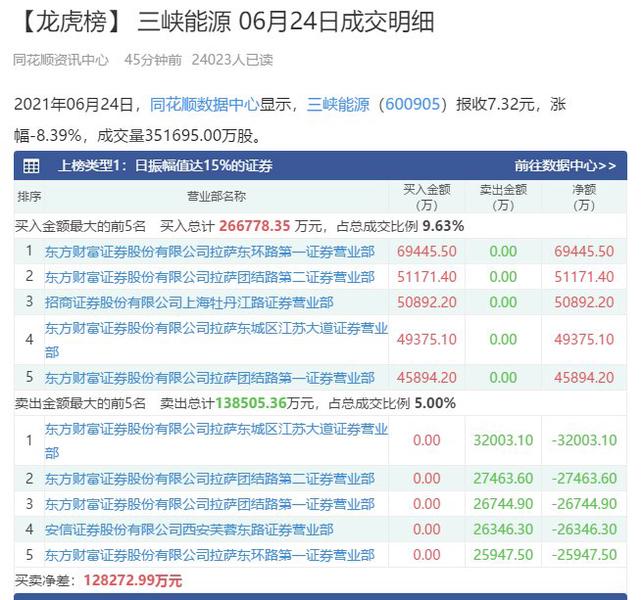The image size is (643, 600).
Task: Open 安信证券 西安芙蓉东路证券营业部 link
Action: point(189,529)
